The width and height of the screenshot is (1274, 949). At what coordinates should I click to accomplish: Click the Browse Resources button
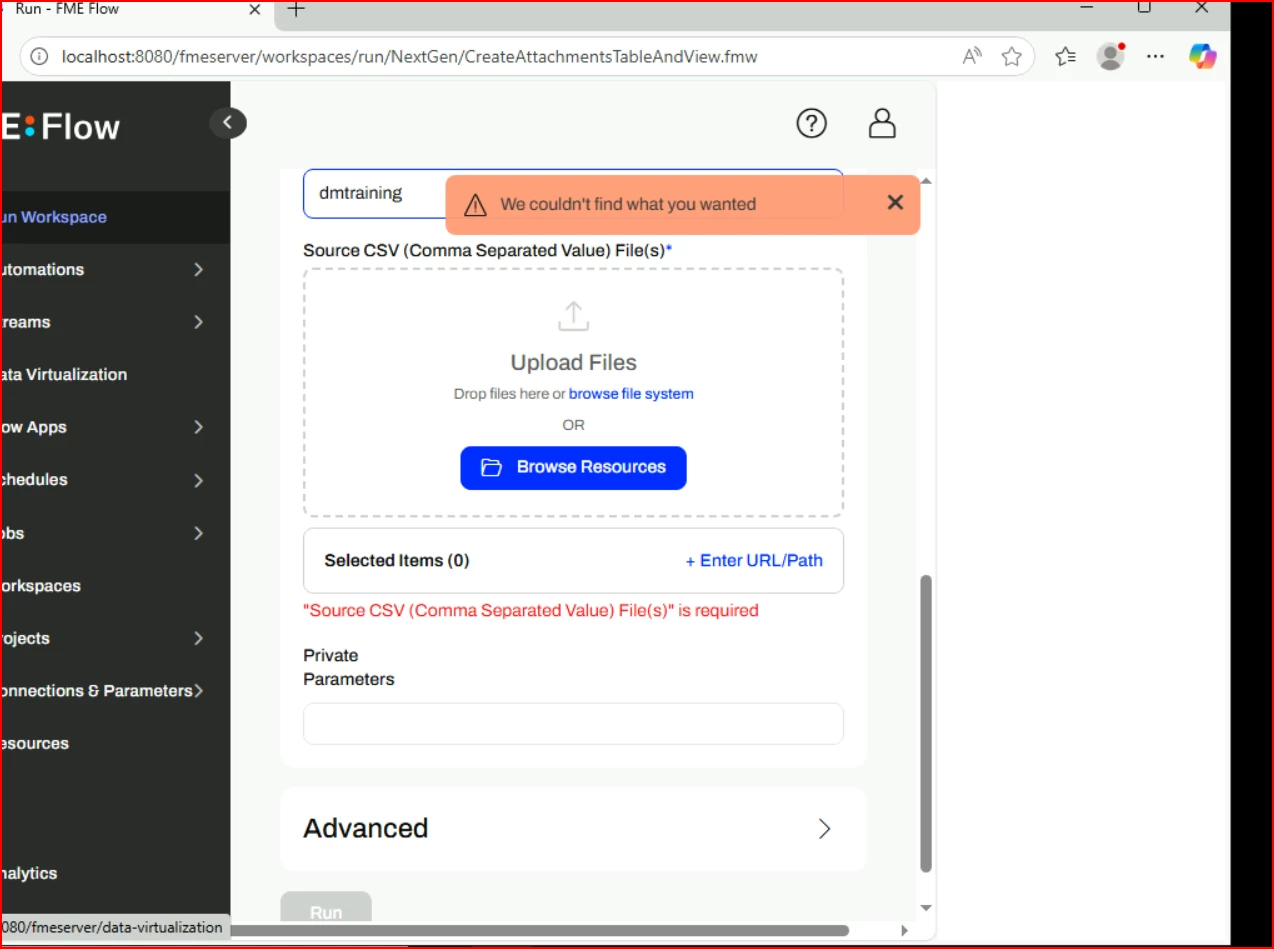coord(573,468)
